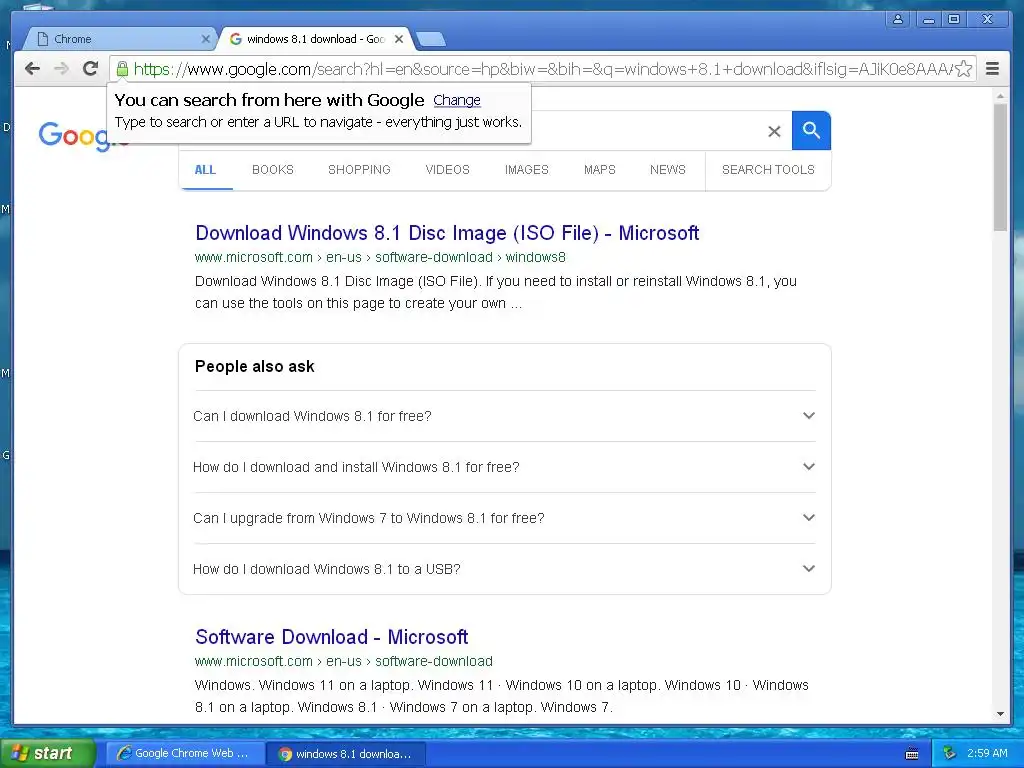1024x768 pixels.
Task: Switch to MAPS results
Action: [x=600, y=170]
